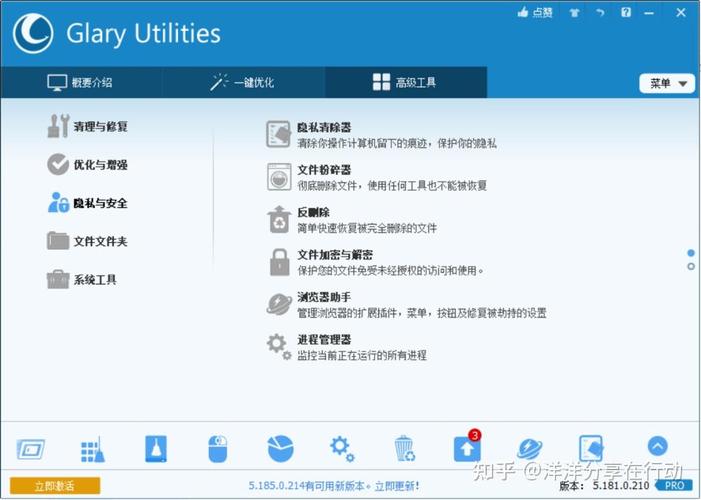Select the 系统工具 category
Viewport: 701px width, 500px height.
tap(82, 280)
